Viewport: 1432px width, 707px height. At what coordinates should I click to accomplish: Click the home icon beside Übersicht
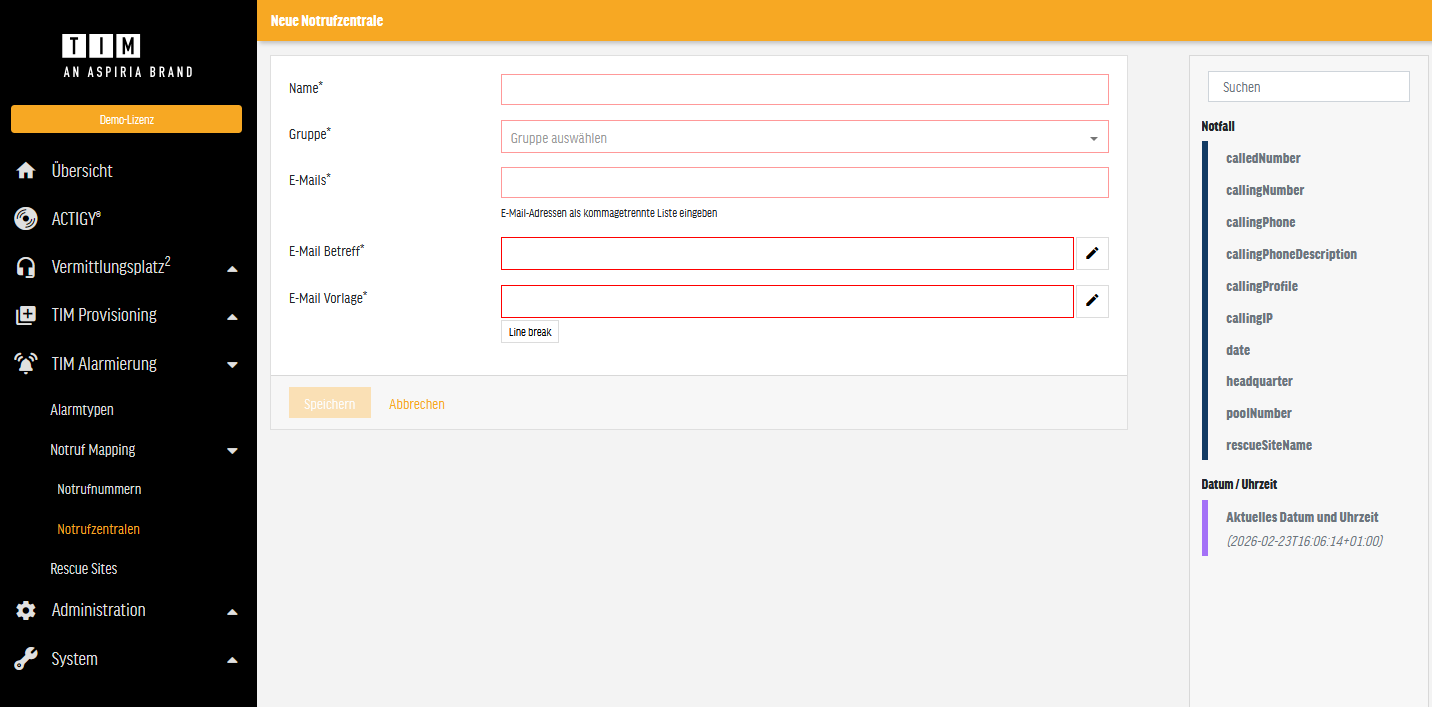pos(26,171)
